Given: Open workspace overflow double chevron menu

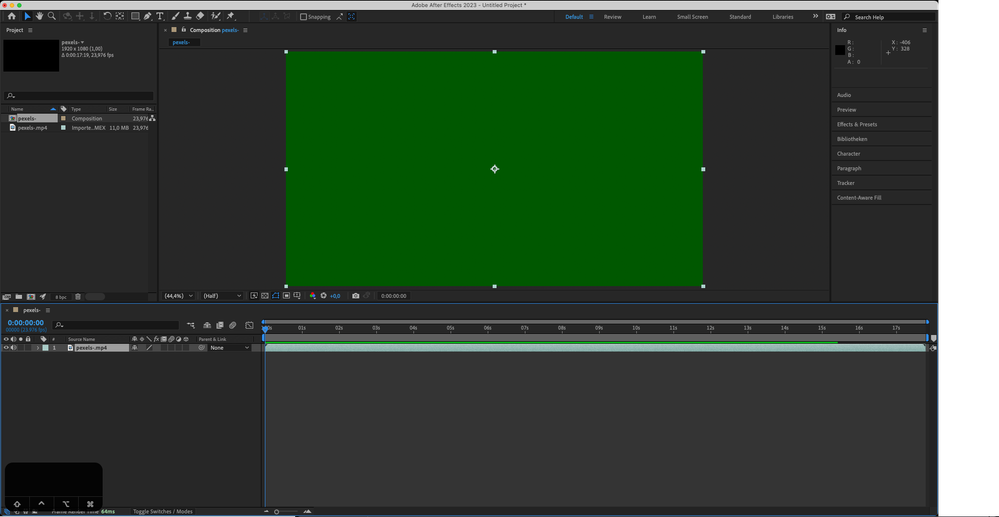Looking at the screenshot, I should [815, 17].
